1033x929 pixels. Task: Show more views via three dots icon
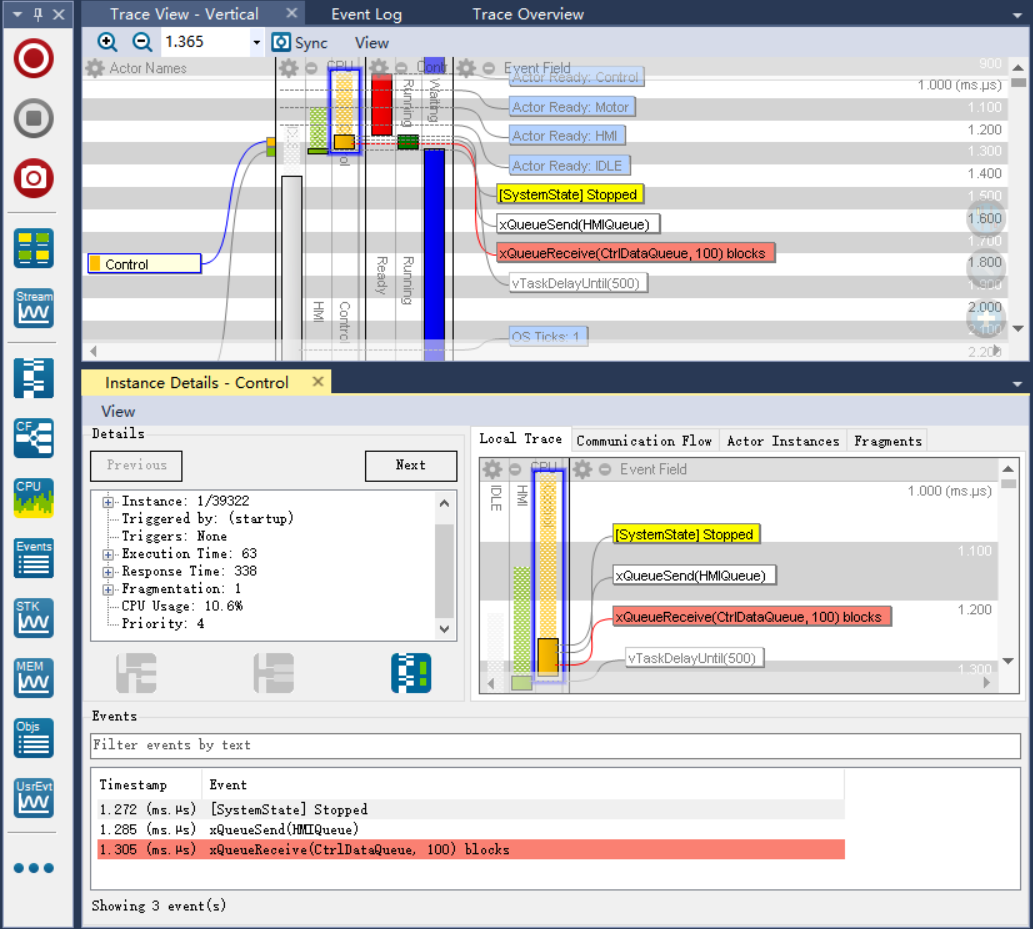point(34,868)
